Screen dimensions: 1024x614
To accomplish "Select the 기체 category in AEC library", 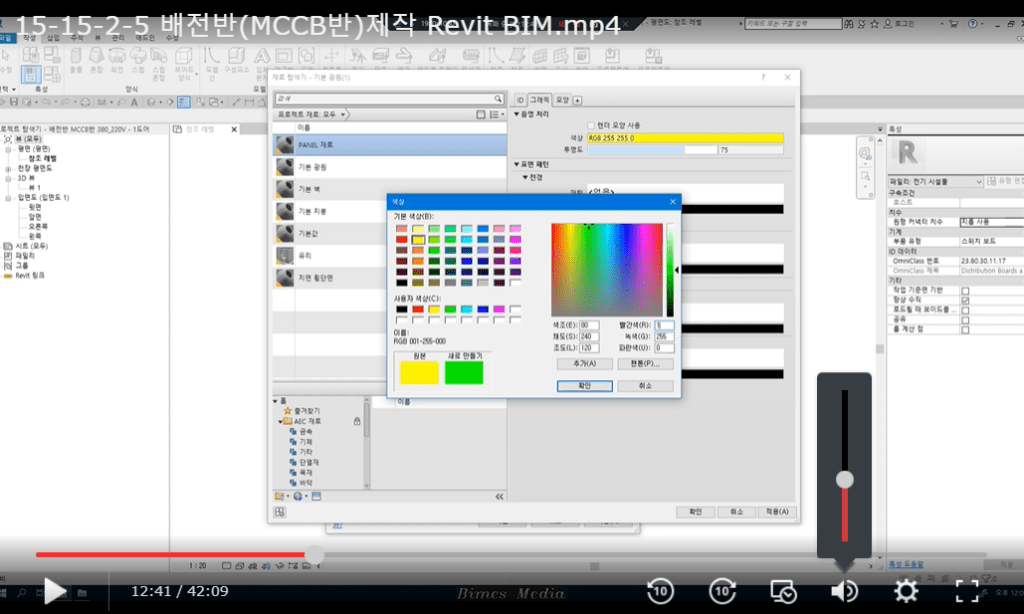I will 306,442.
